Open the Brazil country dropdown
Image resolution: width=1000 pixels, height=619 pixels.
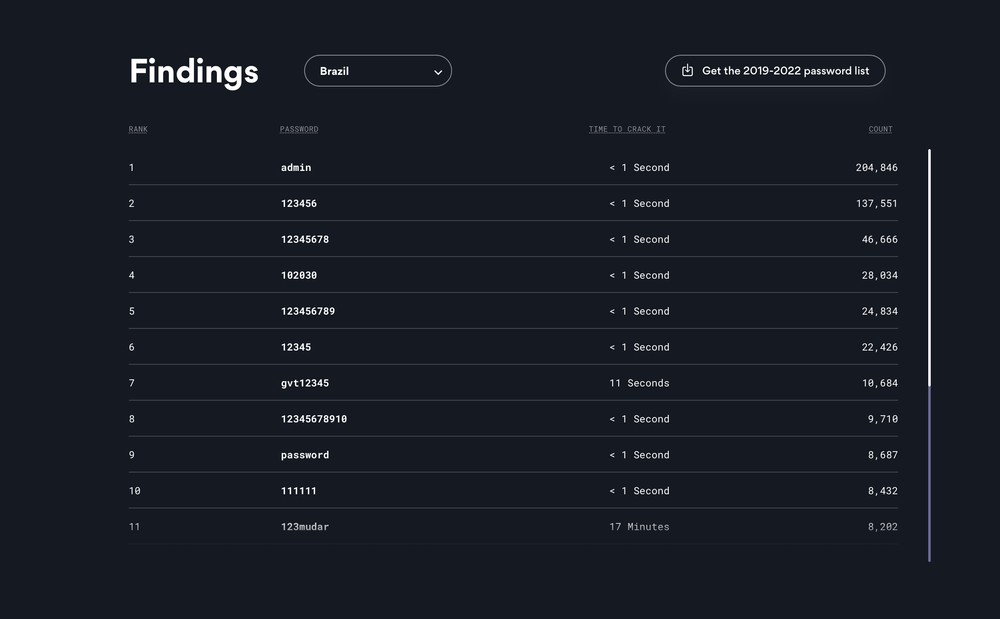[377, 71]
